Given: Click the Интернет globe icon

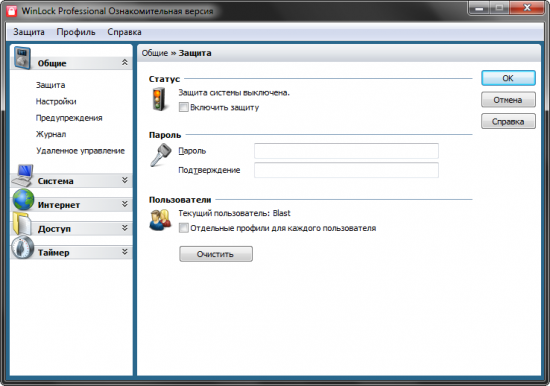Looking at the screenshot, I should point(23,200).
